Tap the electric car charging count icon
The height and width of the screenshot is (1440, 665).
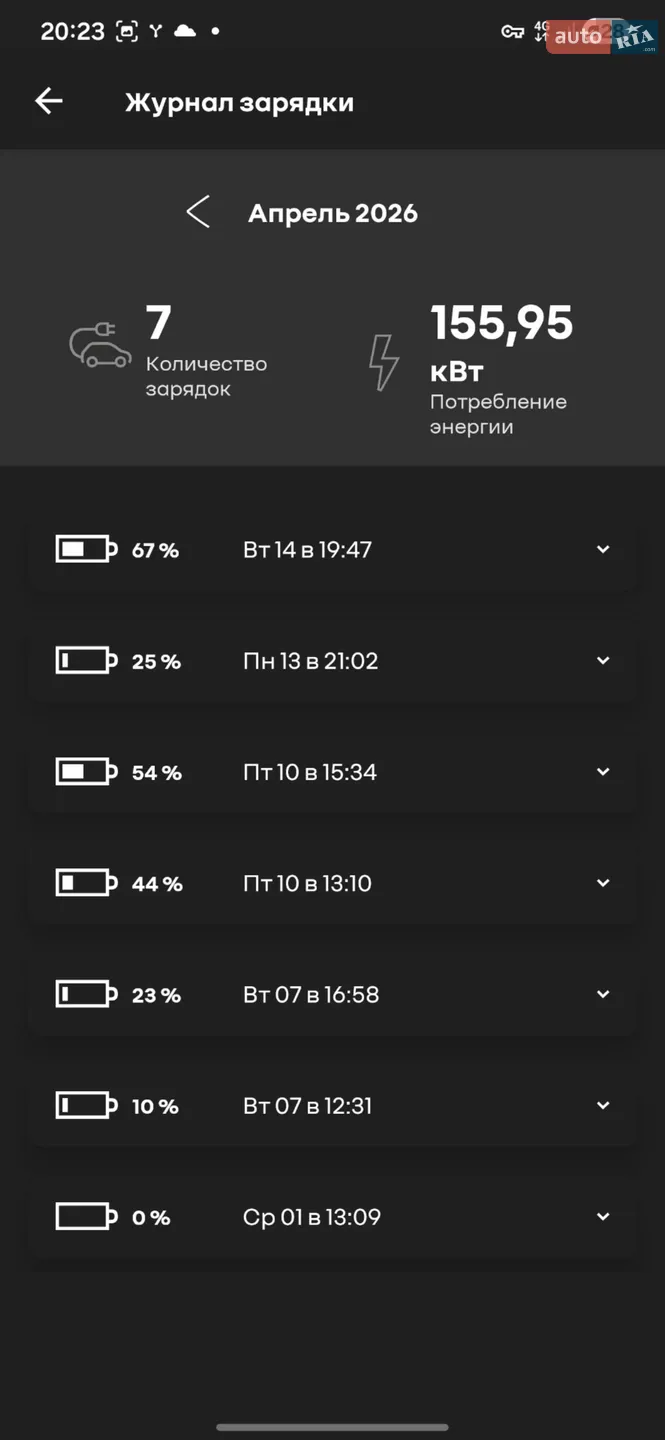click(x=100, y=345)
